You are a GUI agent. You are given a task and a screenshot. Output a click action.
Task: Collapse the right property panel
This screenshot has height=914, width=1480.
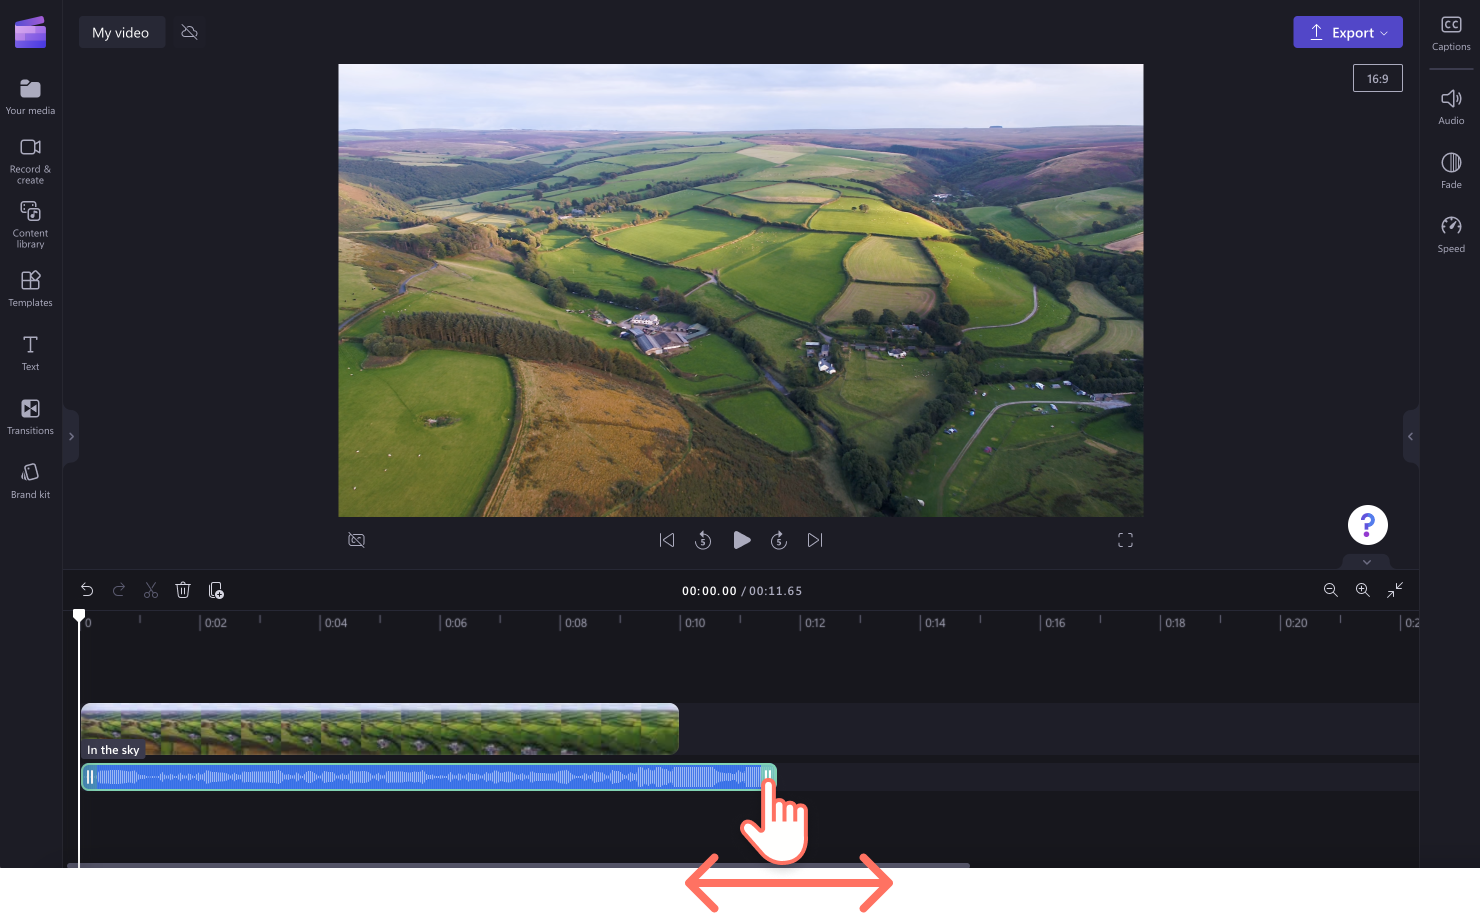tap(1411, 437)
